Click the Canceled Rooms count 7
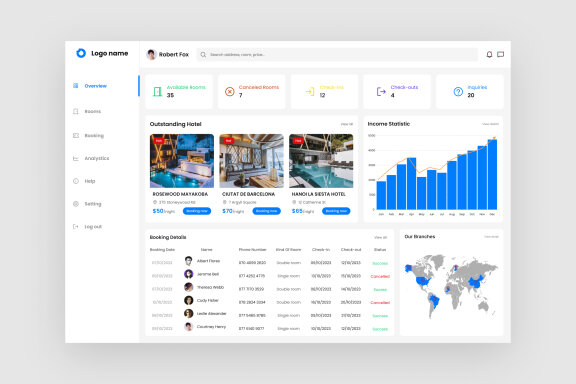Image resolution: width=576 pixels, height=384 pixels. point(241,96)
